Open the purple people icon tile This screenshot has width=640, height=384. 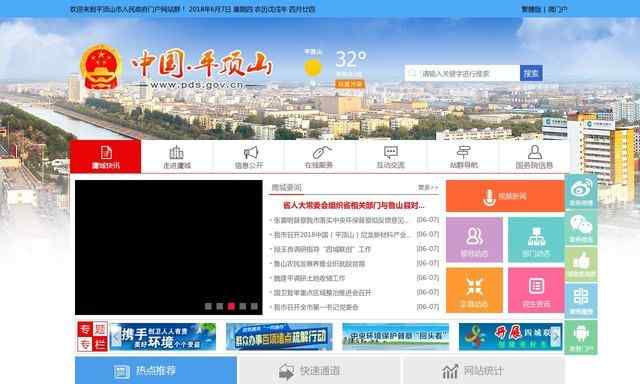click(x=474, y=240)
